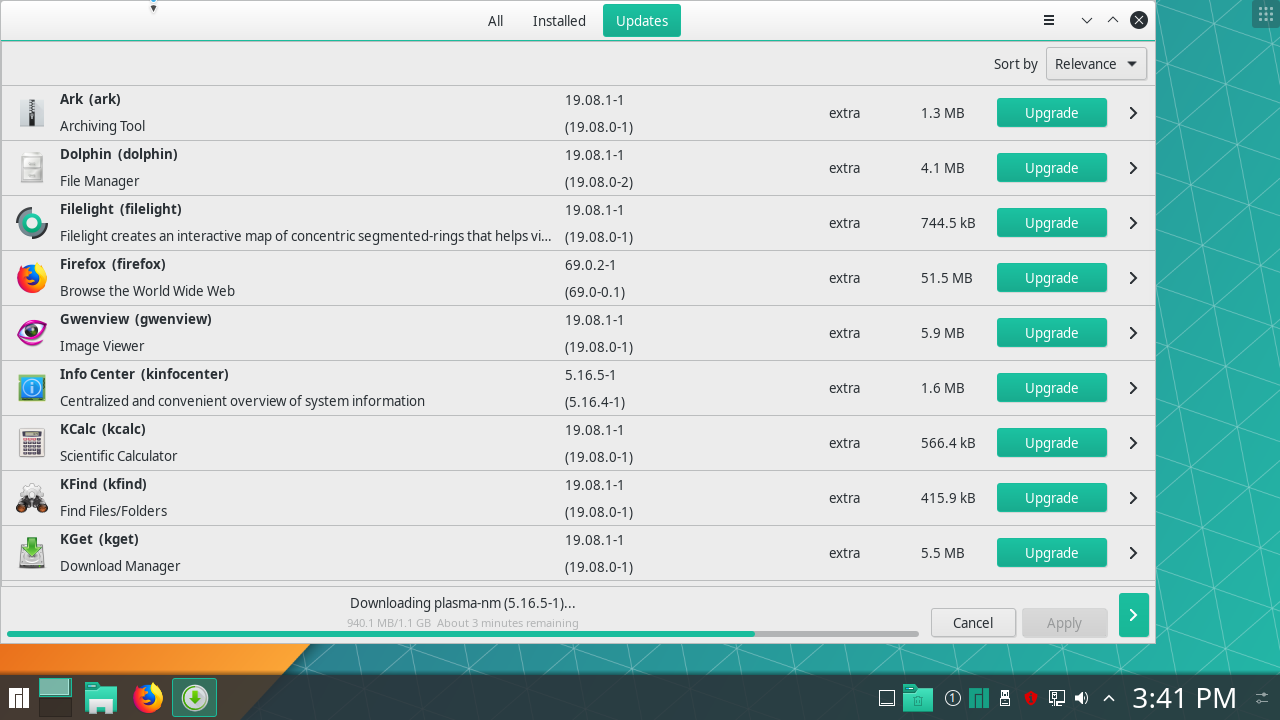Click the volume icon in the system tray
1280x720 pixels.
[1081, 697]
